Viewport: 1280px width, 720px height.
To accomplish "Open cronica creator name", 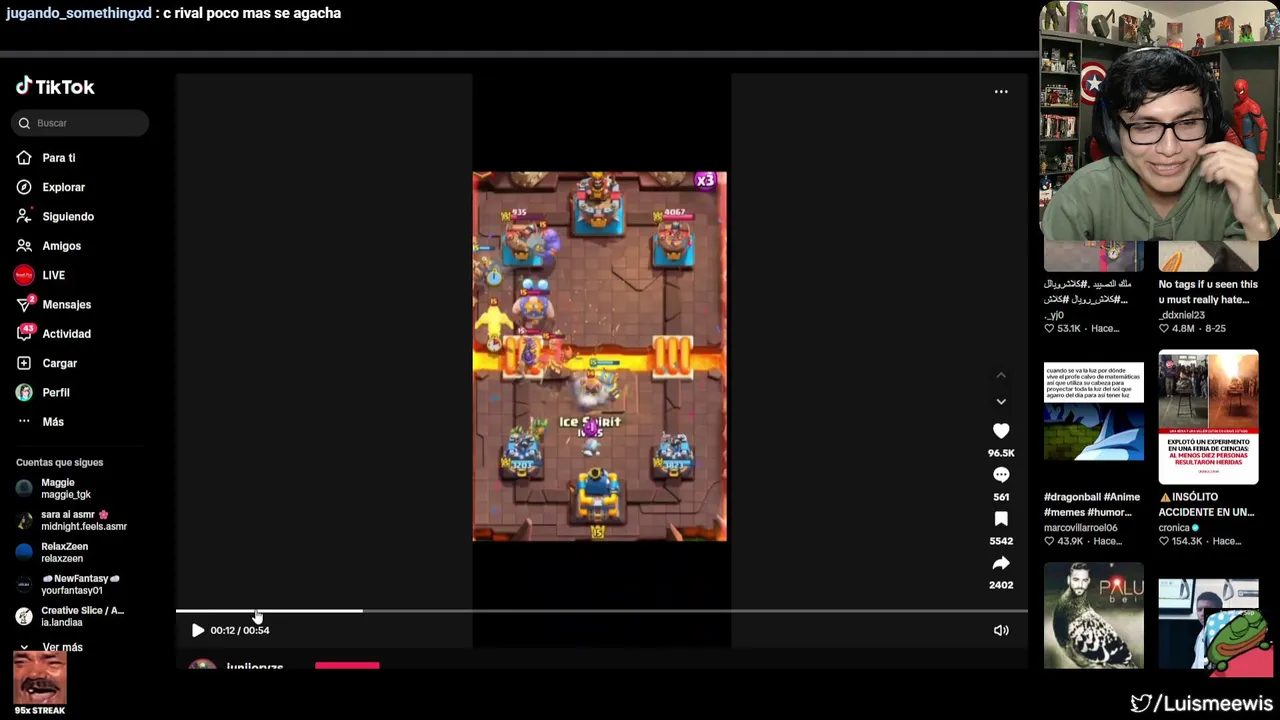I will (1174, 527).
